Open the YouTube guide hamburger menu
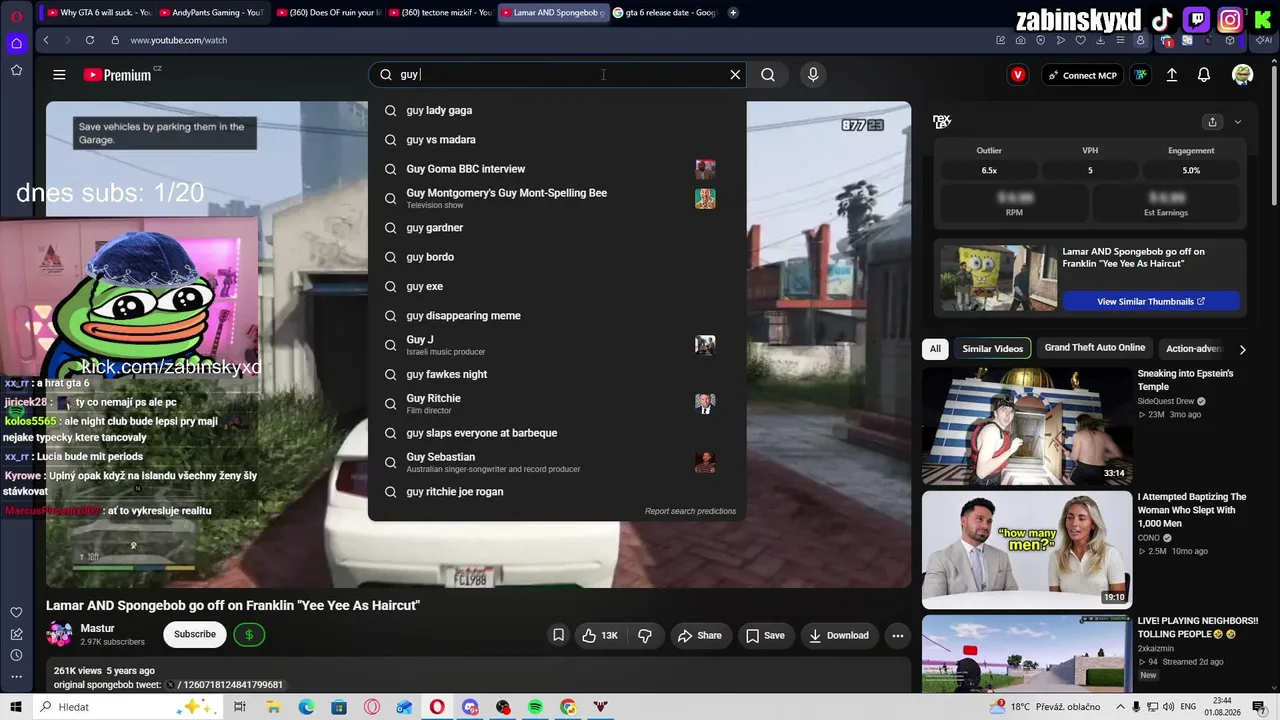 59,75
